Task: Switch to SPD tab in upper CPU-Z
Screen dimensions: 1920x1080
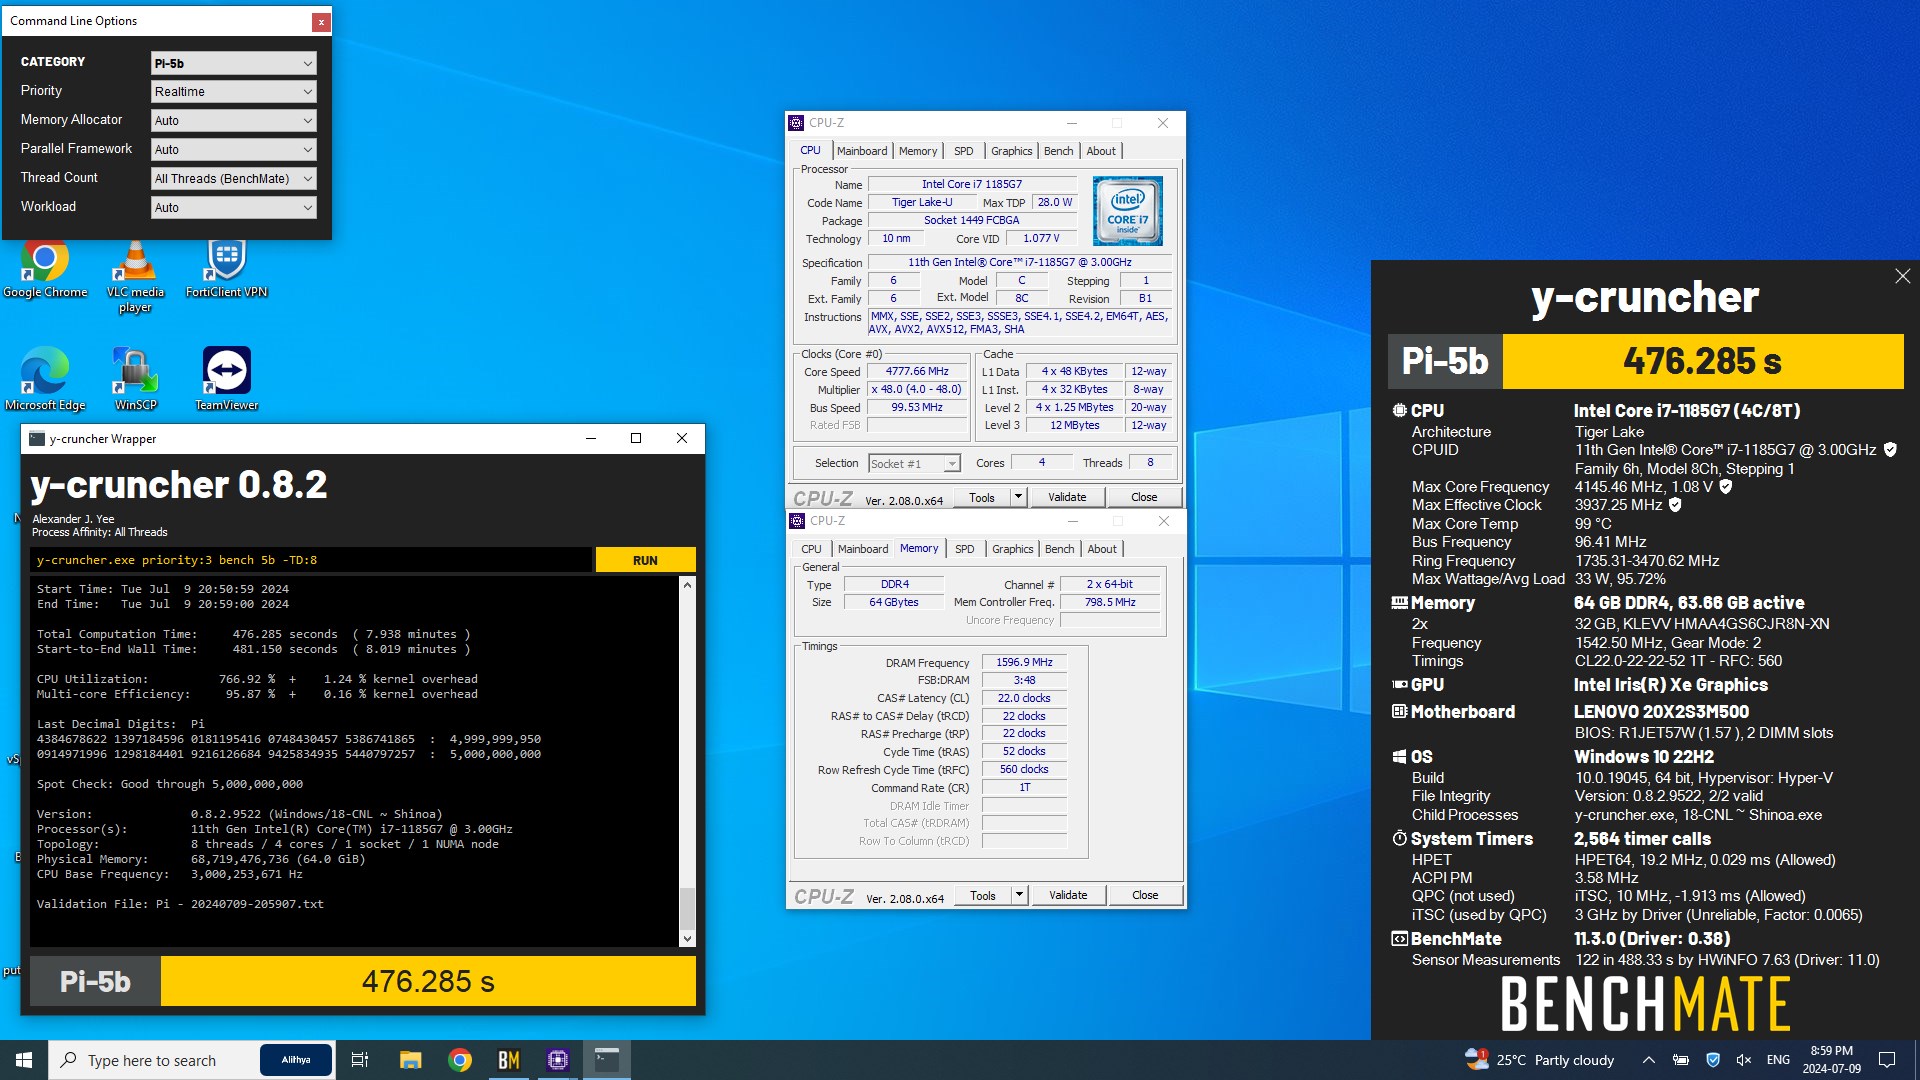Action: pyautogui.click(x=964, y=151)
